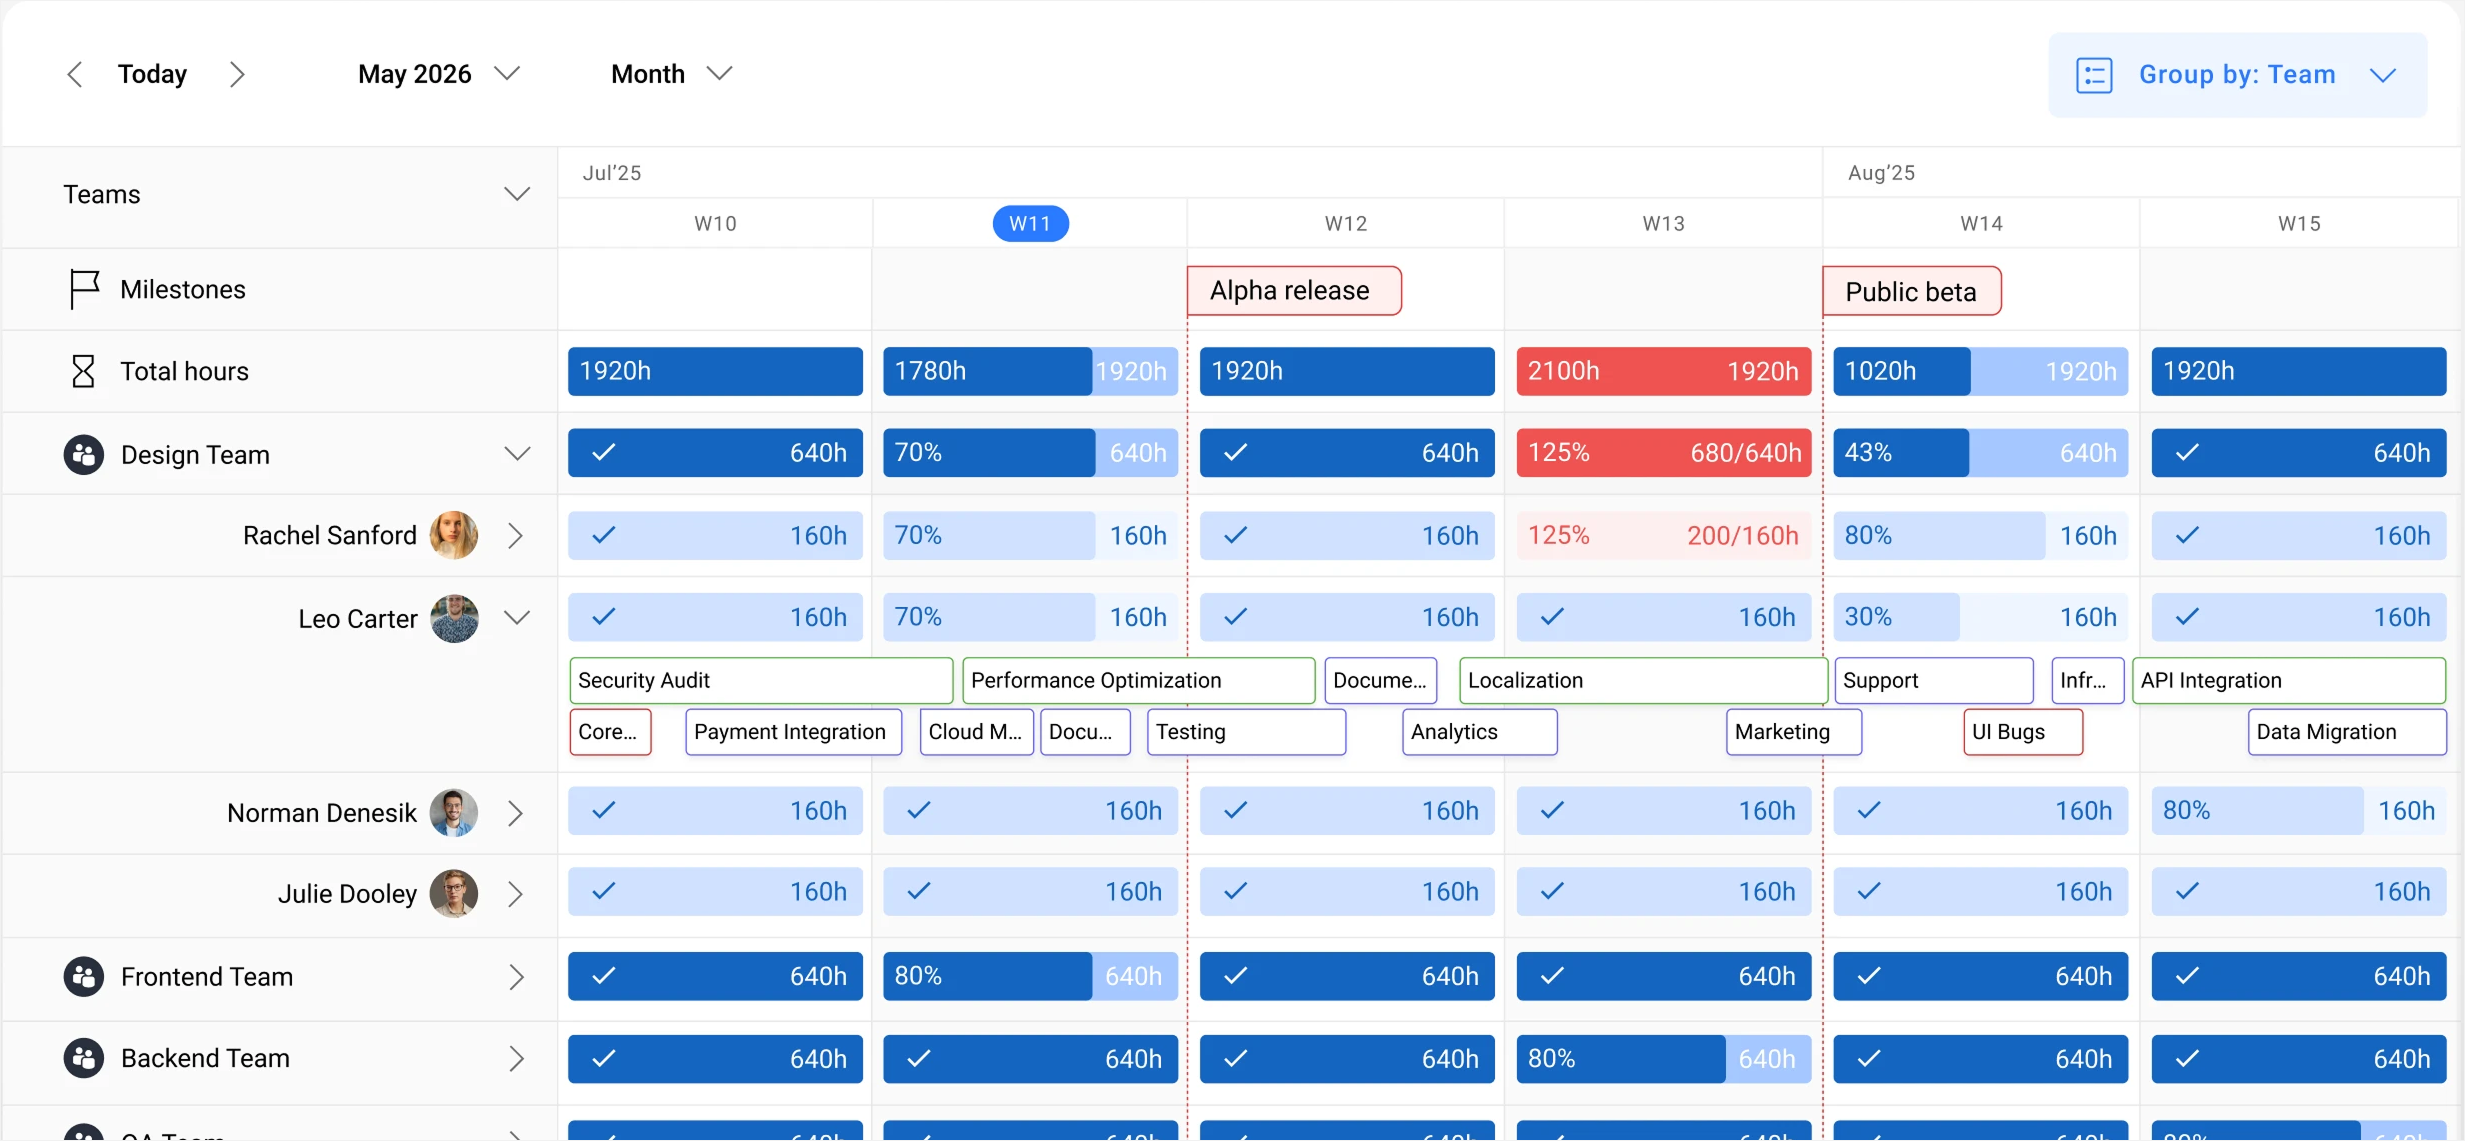Click Norman Denesik's 80% cell in W15
The width and height of the screenshot is (2465, 1141).
pyautogui.click(x=2299, y=811)
